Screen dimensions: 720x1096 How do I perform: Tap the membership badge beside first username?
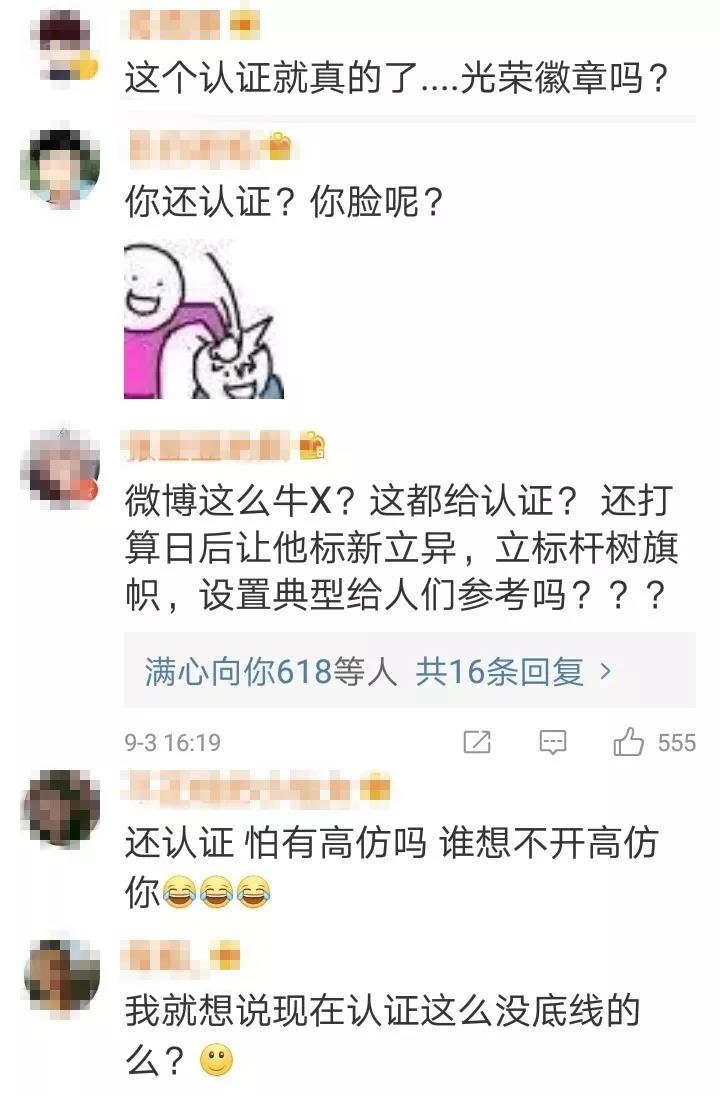tap(244, 26)
